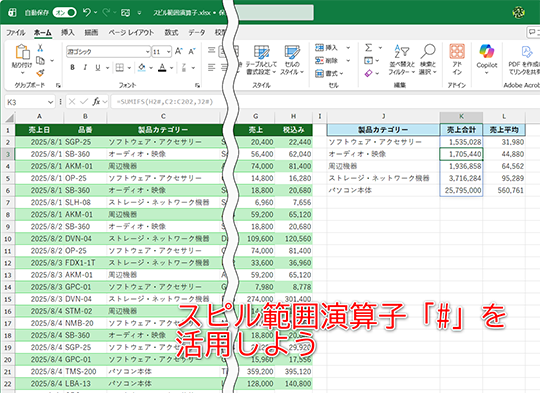This screenshot has width=540, height=393.
Task: Click the Name Box showing K3
Action: tap(26, 102)
